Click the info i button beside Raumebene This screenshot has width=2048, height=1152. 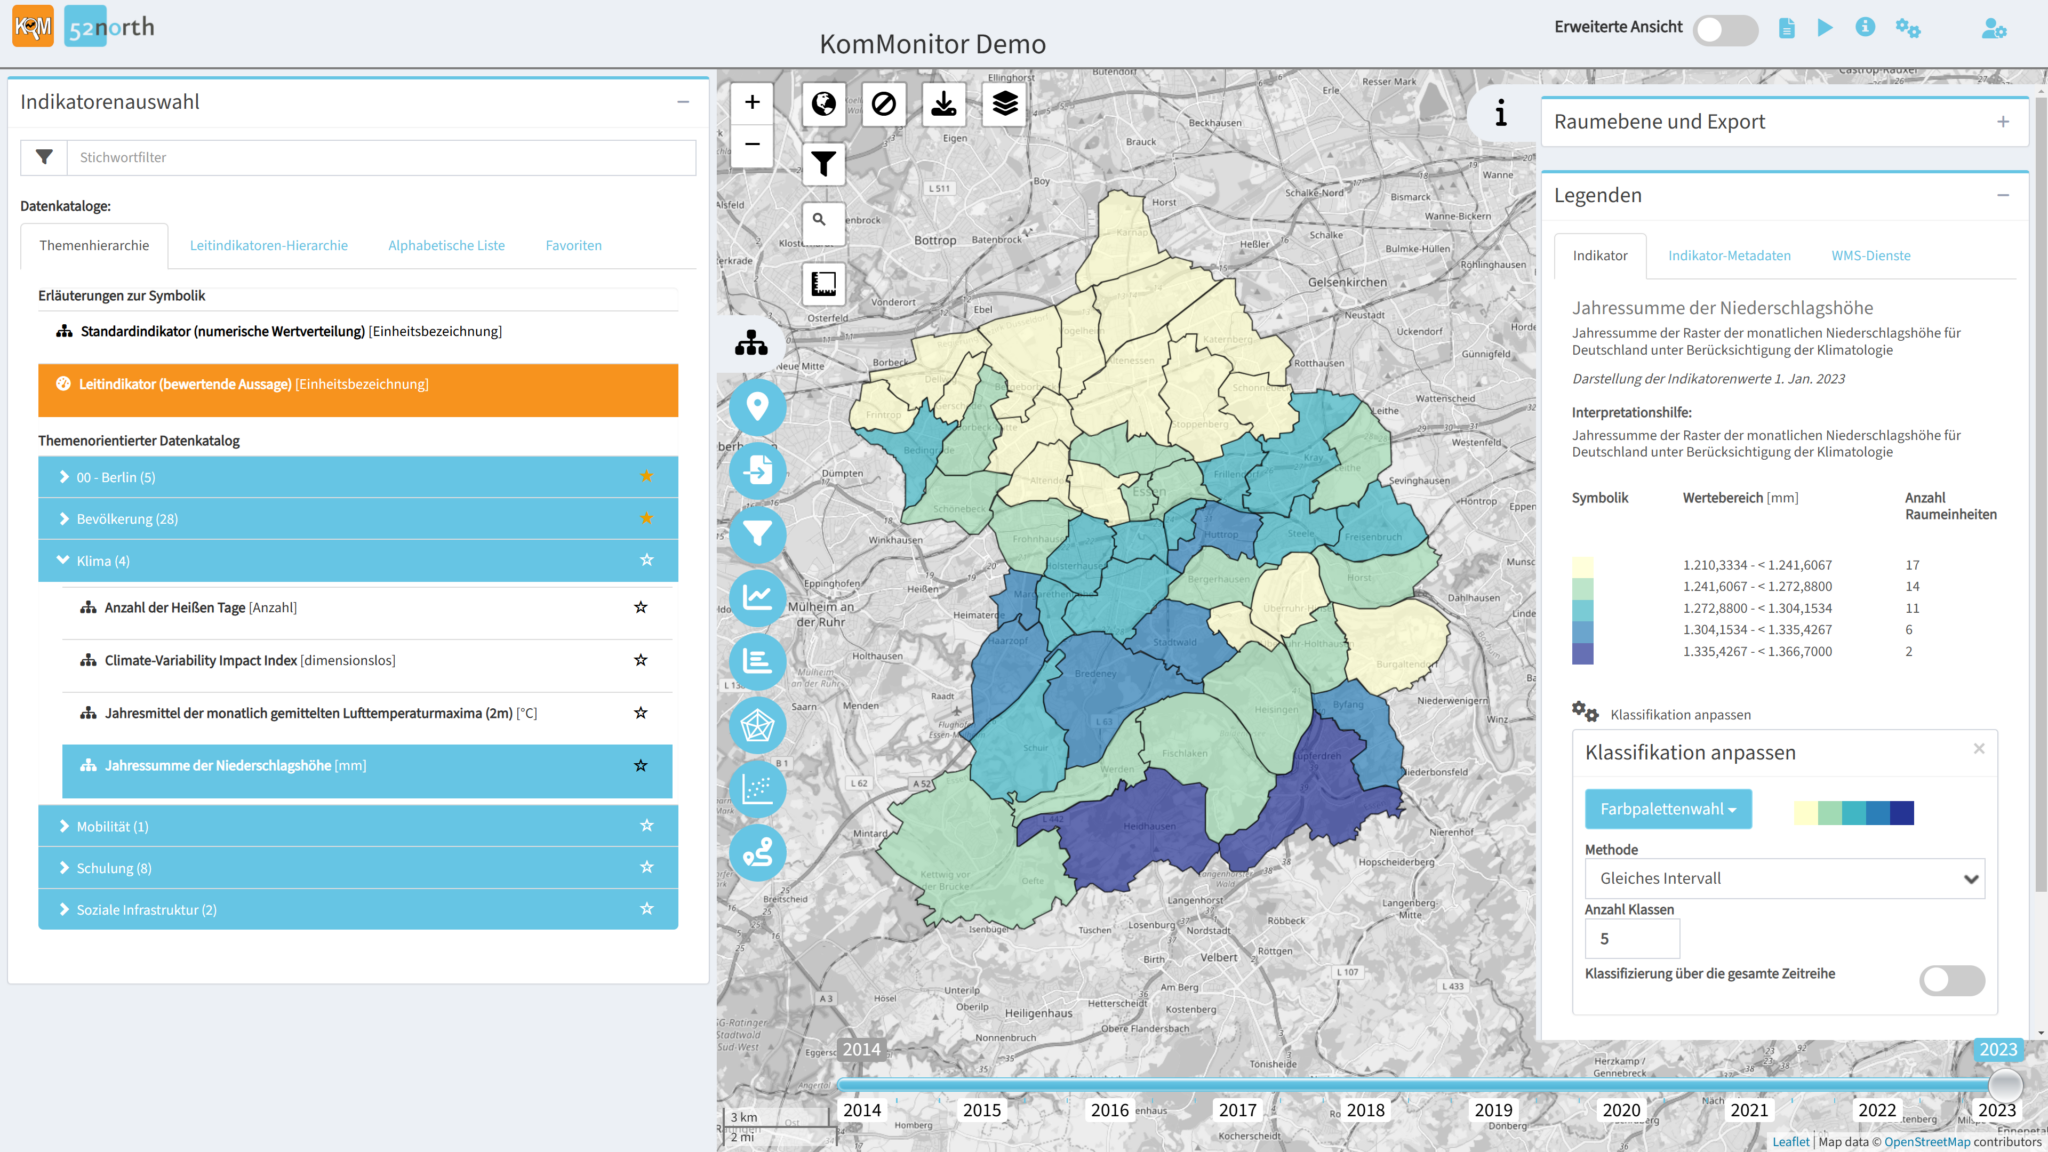(1501, 114)
